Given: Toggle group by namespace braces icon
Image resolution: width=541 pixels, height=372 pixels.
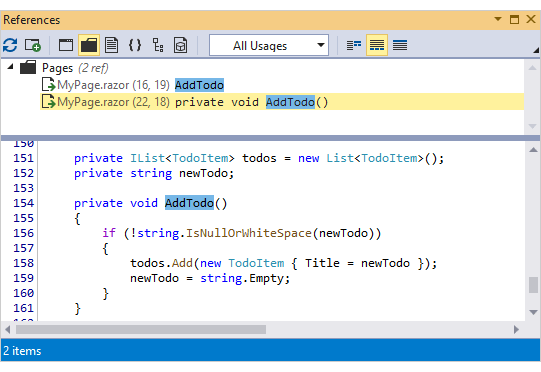Looking at the screenshot, I should point(135,45).
